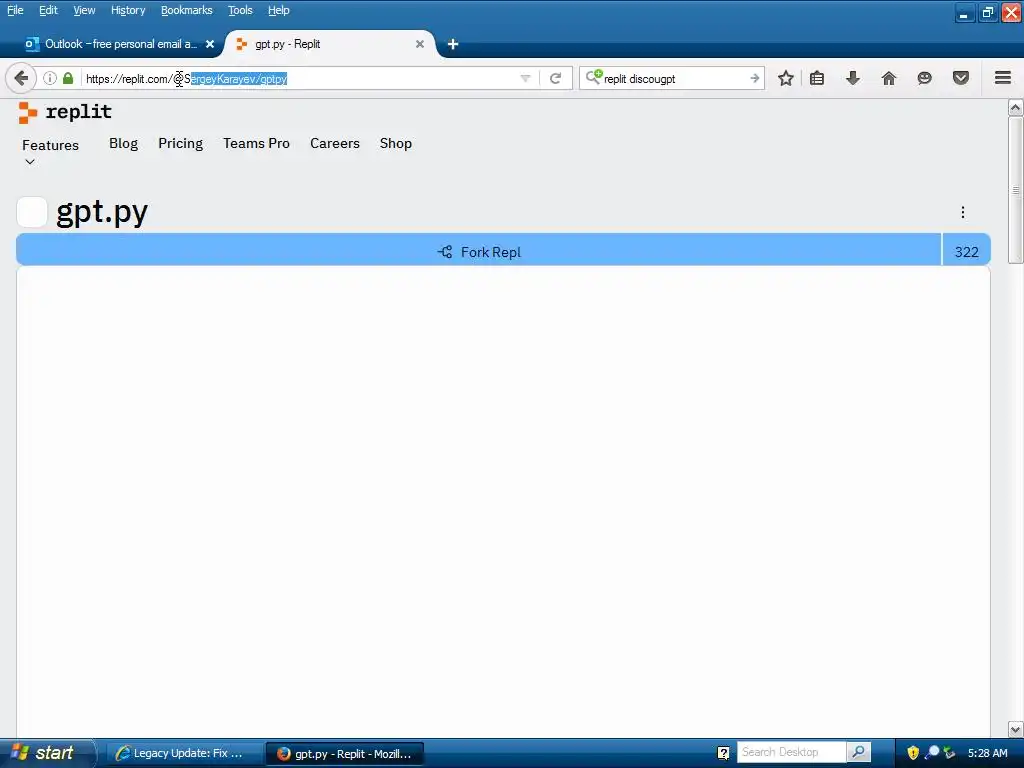Click the Fork Repl button

coord(479,251)
